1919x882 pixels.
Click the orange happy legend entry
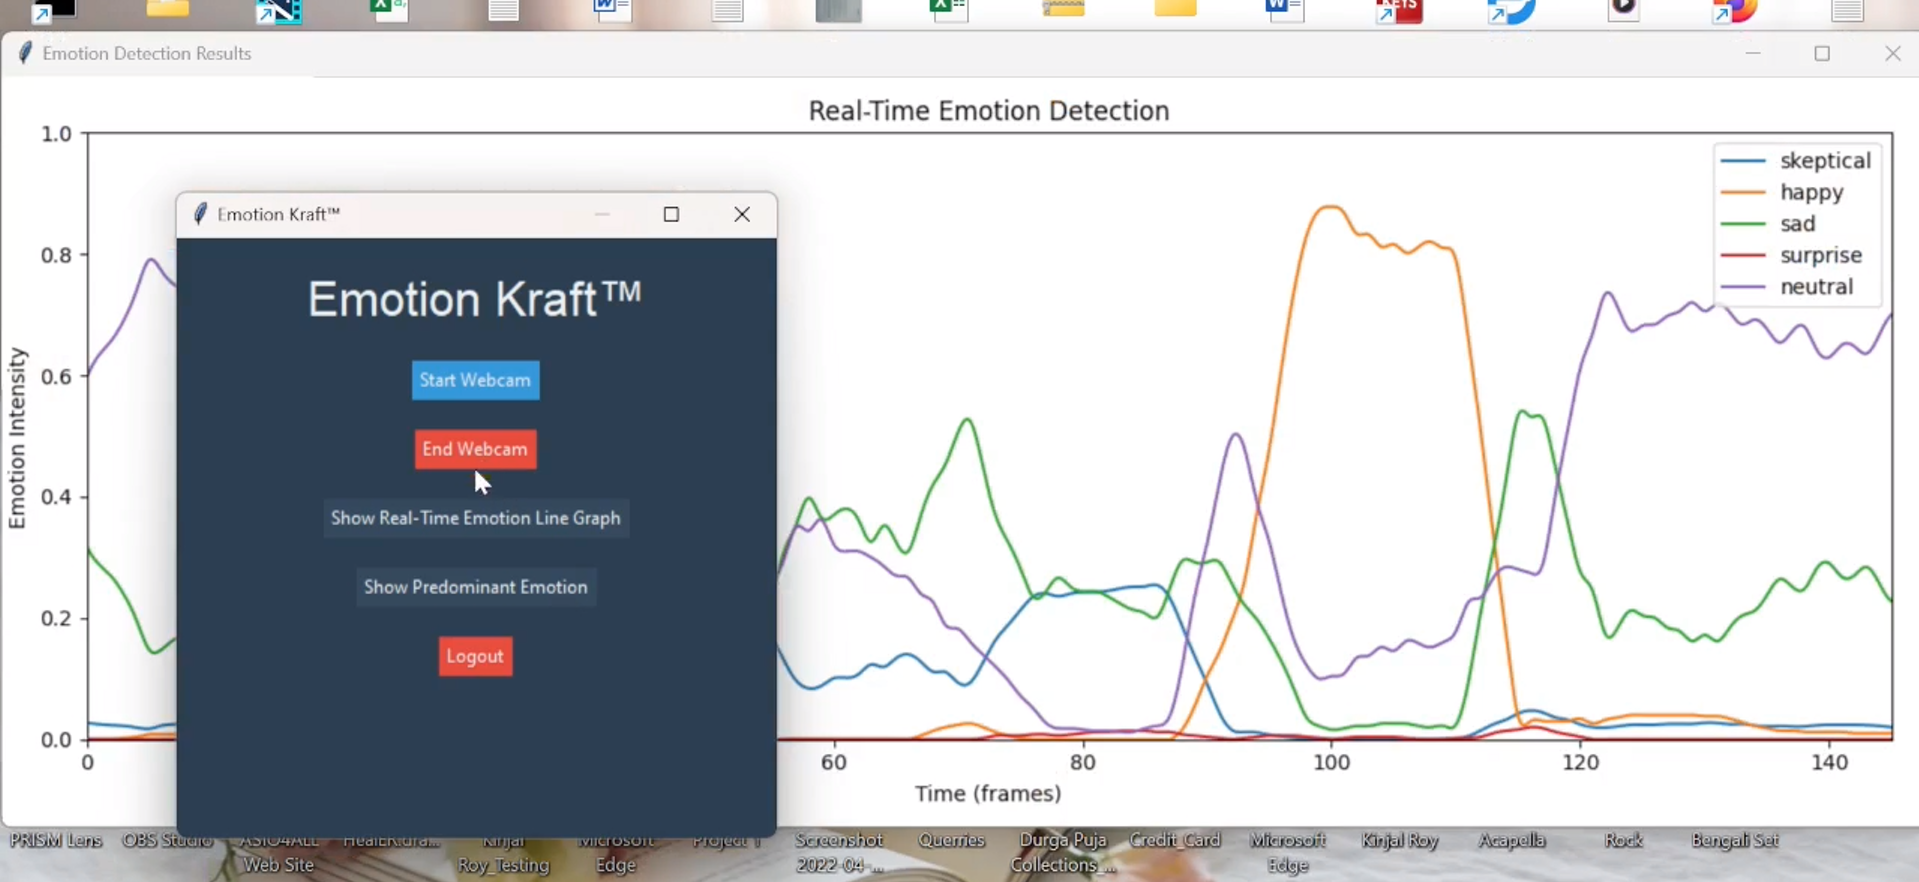[1811, 192]
